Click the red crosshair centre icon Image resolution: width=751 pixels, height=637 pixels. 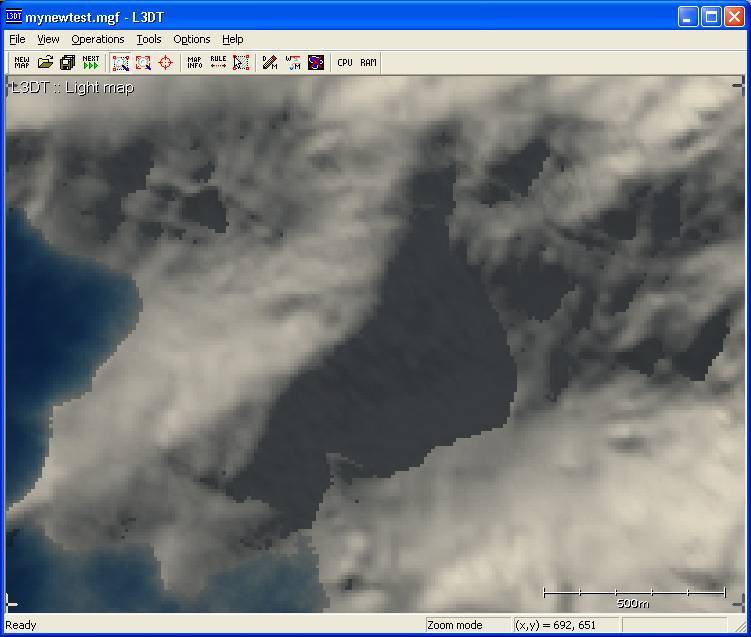[x=166, y=62]
